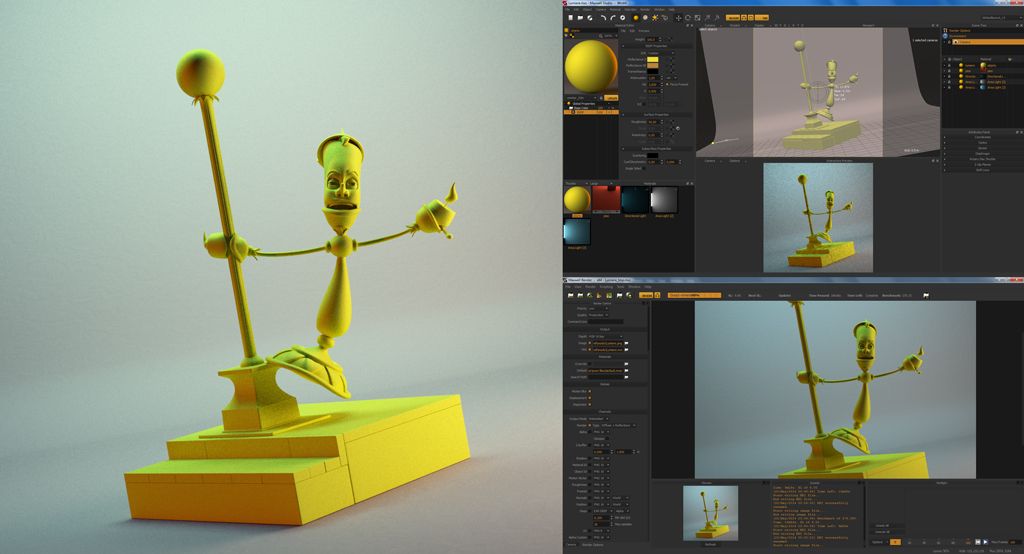Screen dimensions: 1024x554
Task: Click the Reflectance 0 yellow color swatch
Action: coord(652,59)
